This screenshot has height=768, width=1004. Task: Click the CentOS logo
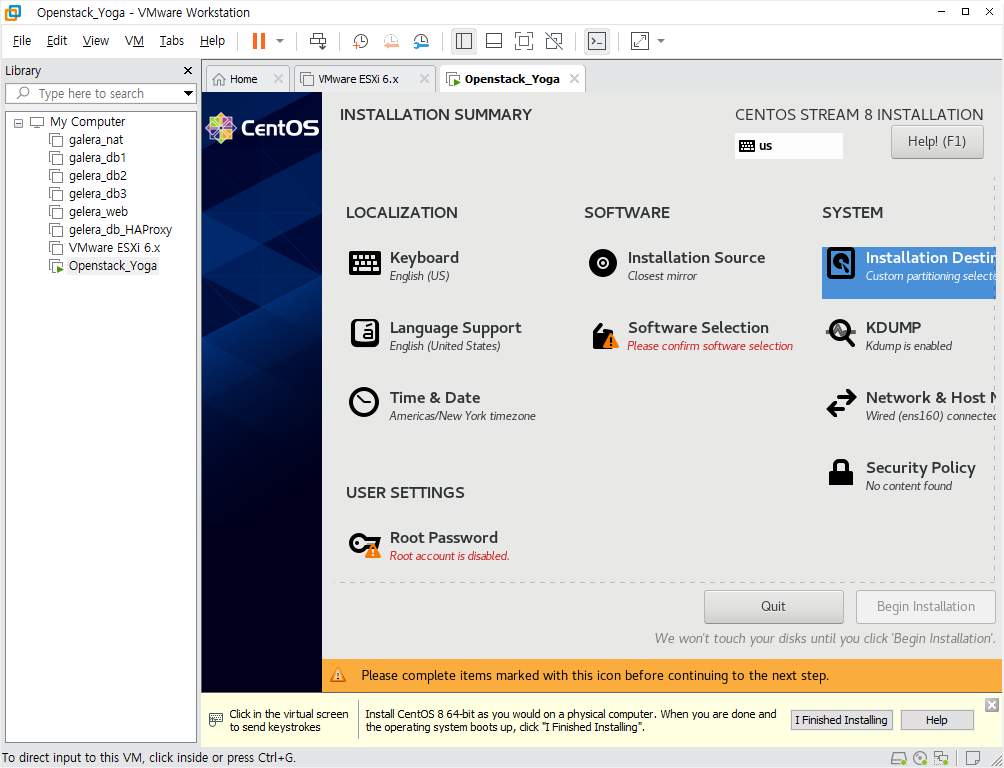[x=263, y=128]
